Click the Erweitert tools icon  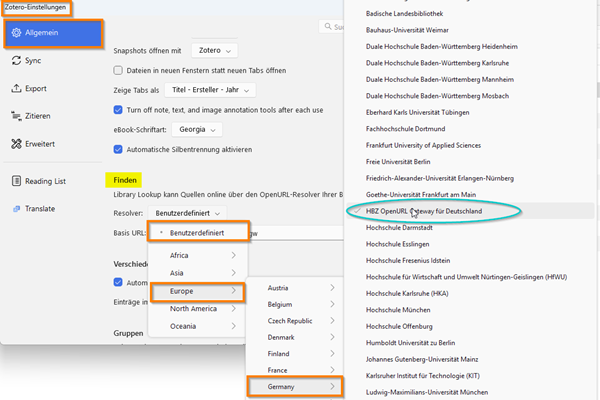[16, 144]
